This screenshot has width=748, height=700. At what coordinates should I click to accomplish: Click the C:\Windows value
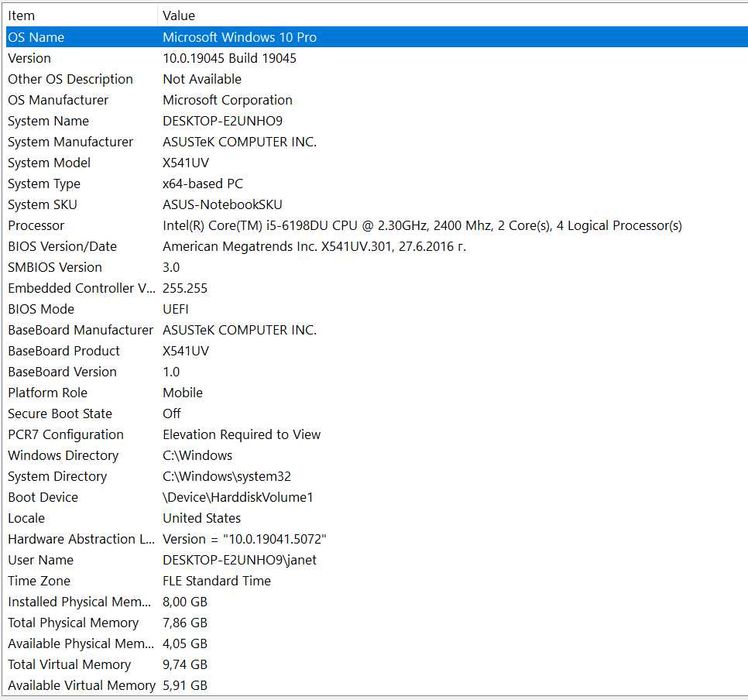[197, 456]
